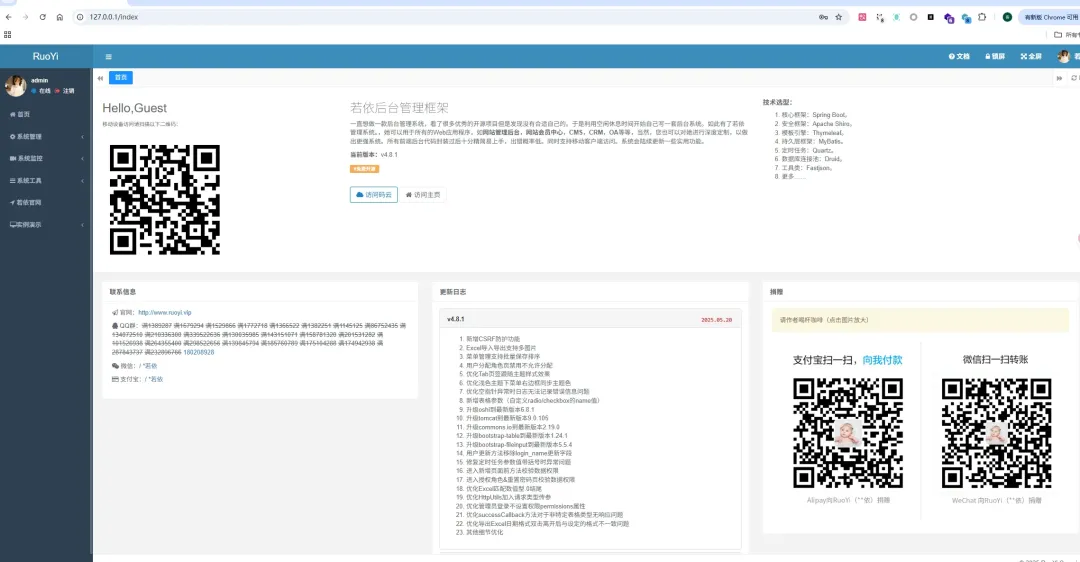Click the 捐赠 panel heading
Viewport: 1080px width, 562px height.
tap(776, 292)
